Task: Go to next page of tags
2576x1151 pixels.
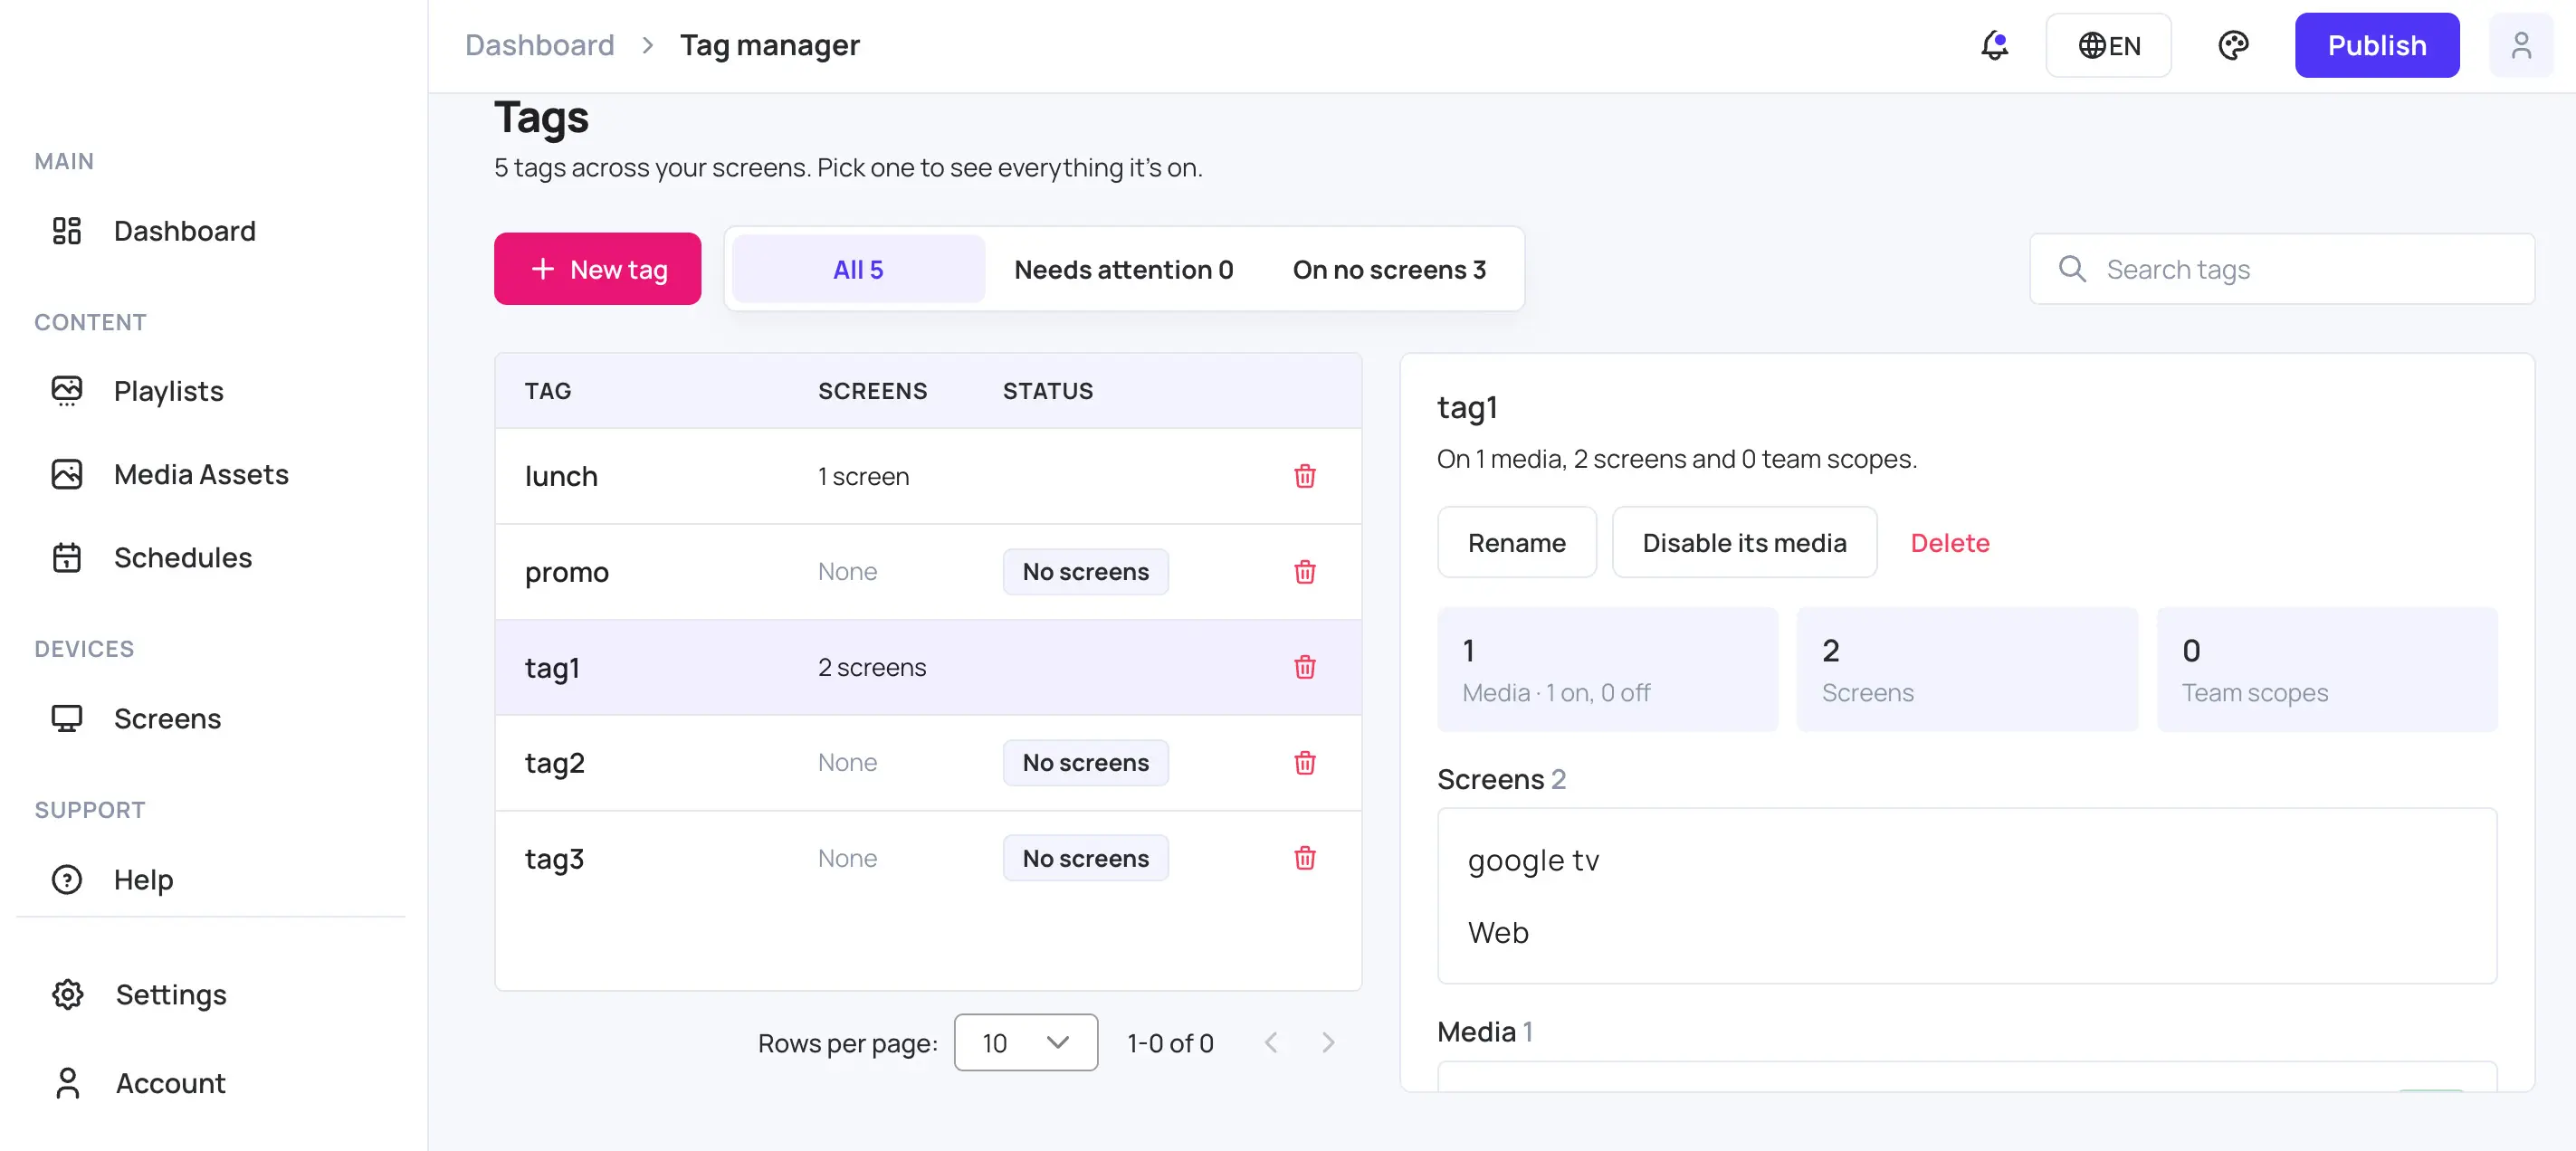Action: tap(1327, 1043)
